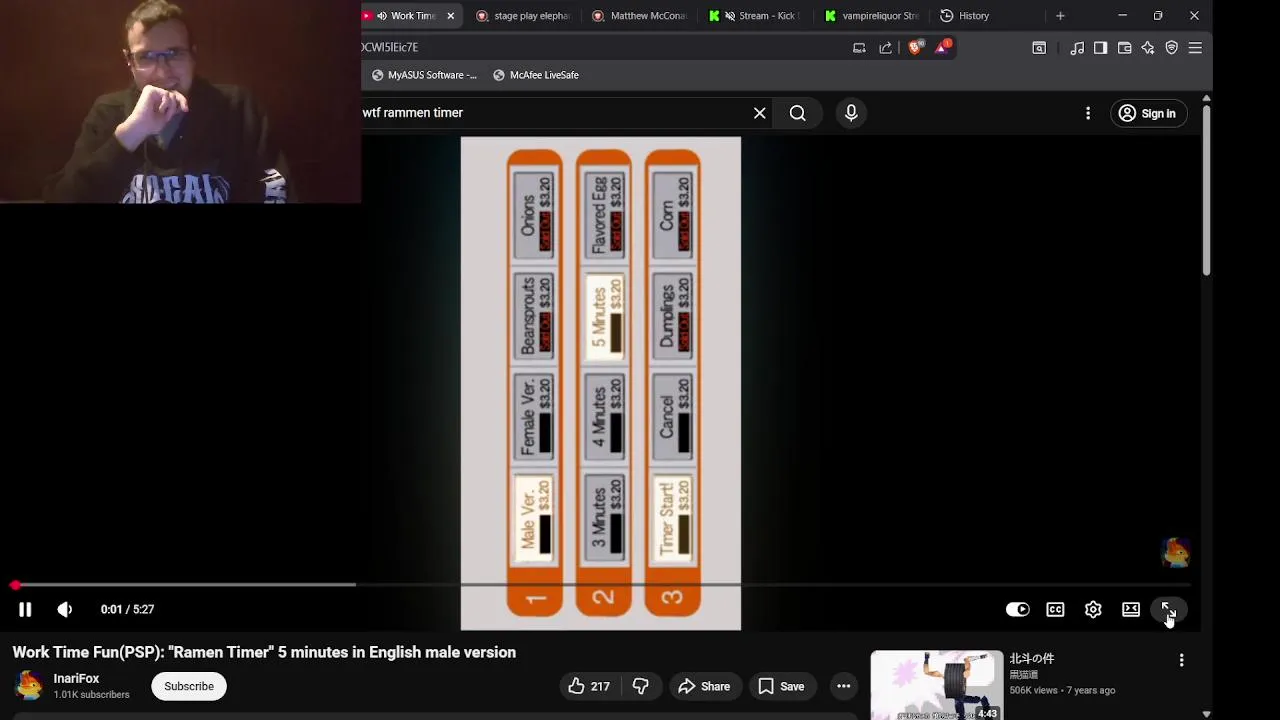This screenshot has width=1280, height=720.
Task: Switch to theater mode
Action: click(1131, 609)
